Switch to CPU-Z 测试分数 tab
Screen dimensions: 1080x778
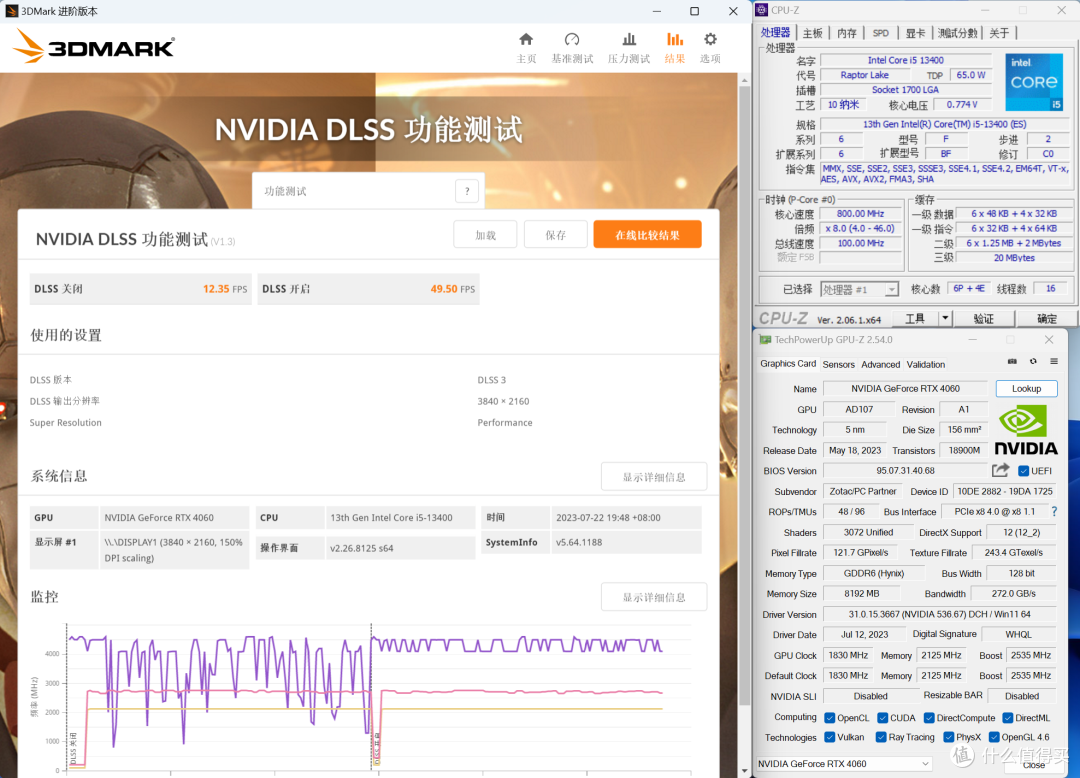pos(957,33)
